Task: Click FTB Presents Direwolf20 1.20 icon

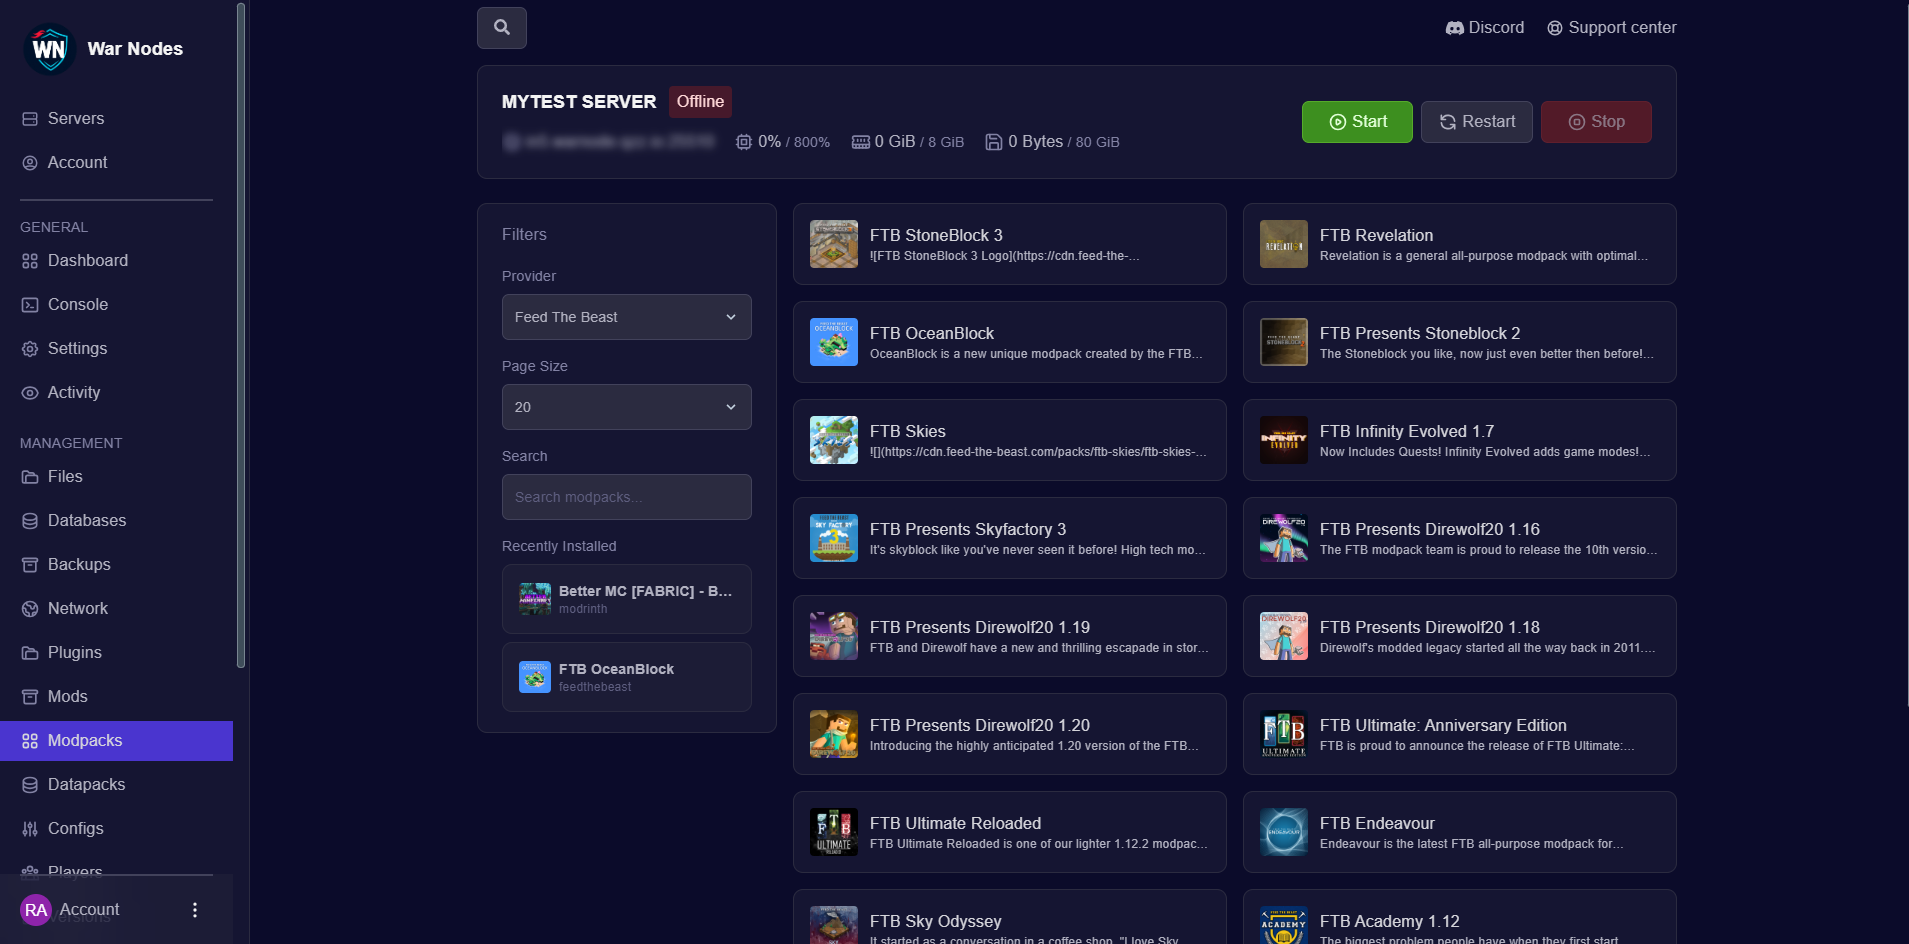Action: 834,734
